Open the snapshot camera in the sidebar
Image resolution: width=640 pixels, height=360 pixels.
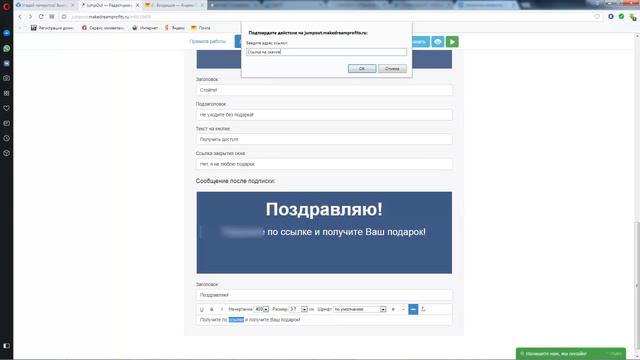click(7, 78)
